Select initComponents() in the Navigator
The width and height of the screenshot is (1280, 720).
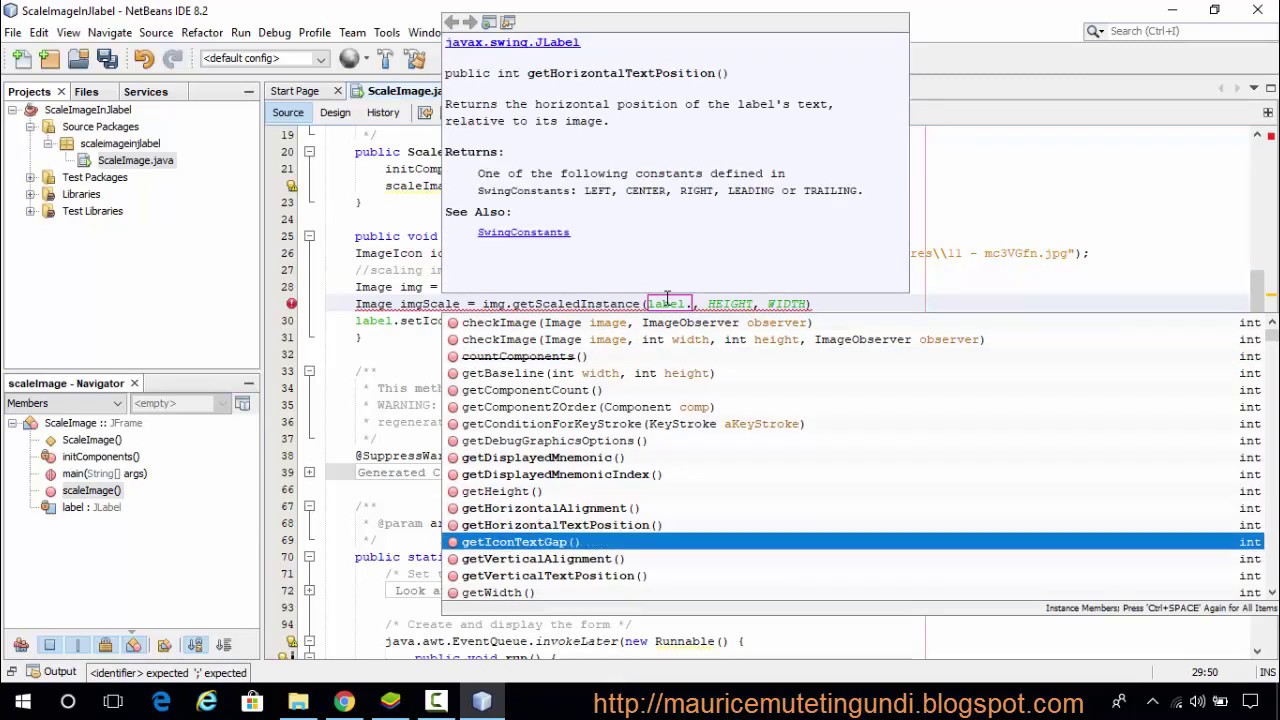point(100,457)
